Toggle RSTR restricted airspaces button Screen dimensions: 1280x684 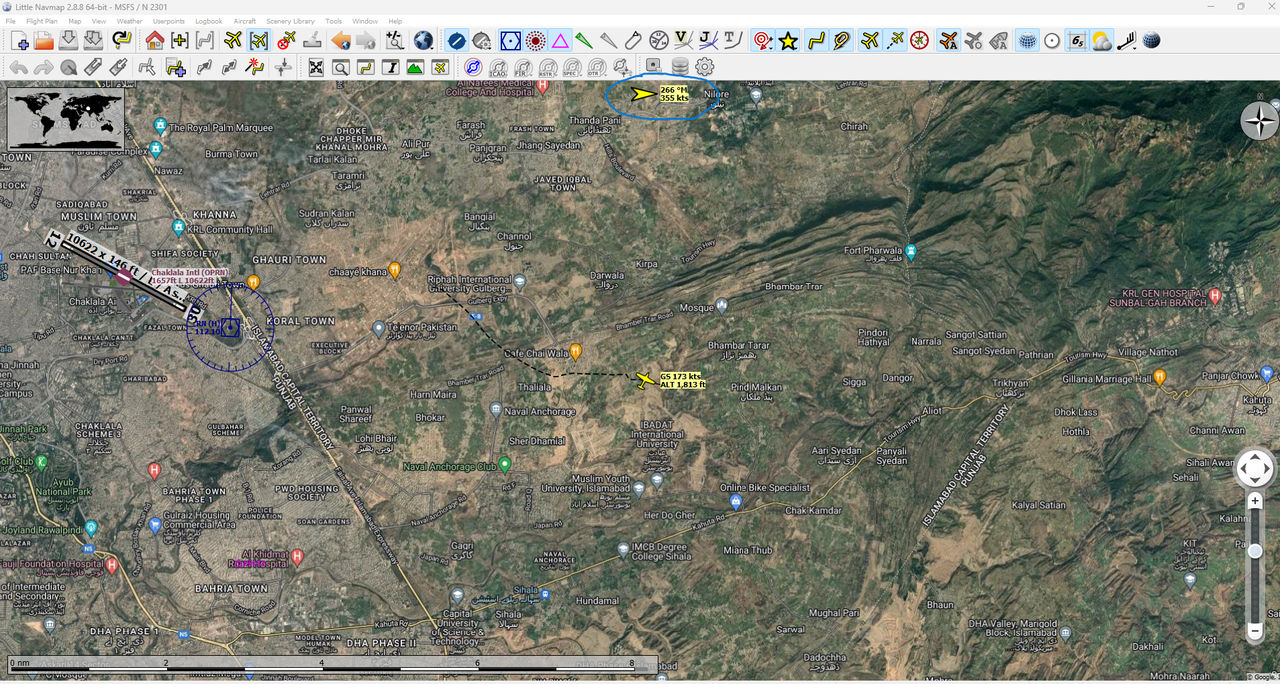point(547,67)
